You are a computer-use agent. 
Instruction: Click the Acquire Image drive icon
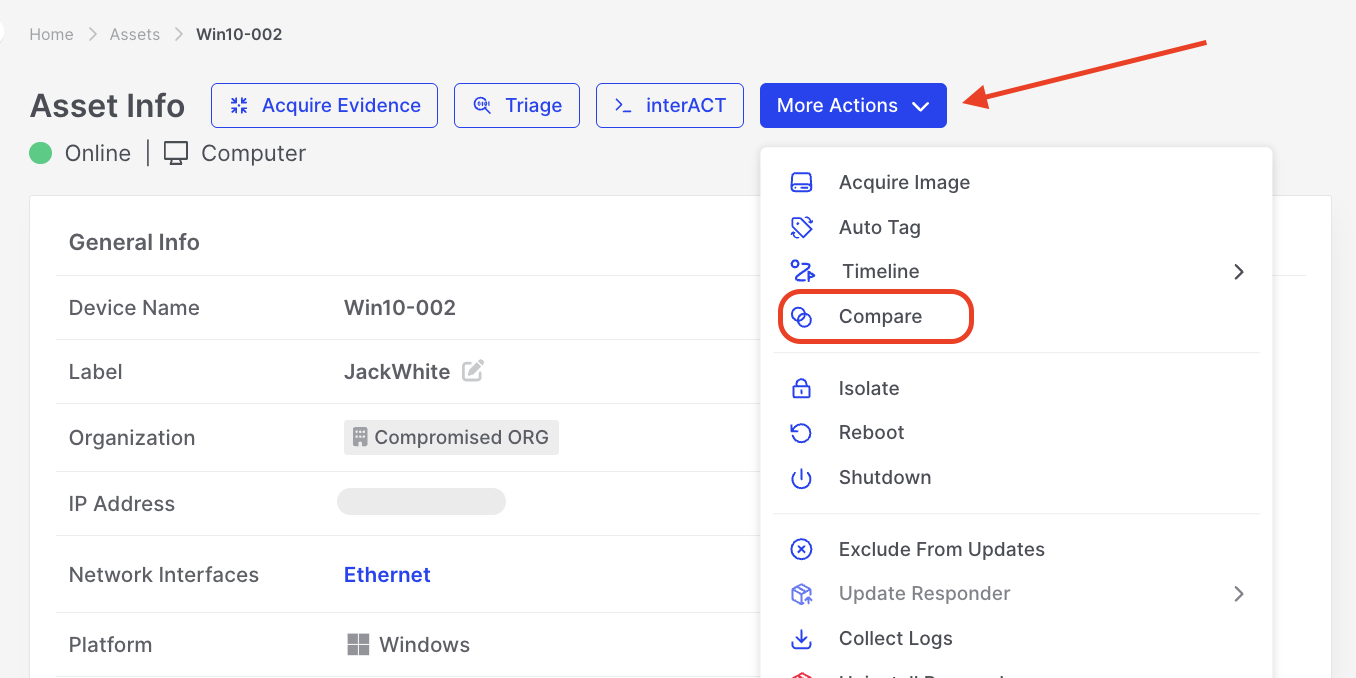[x=801, y=183]
